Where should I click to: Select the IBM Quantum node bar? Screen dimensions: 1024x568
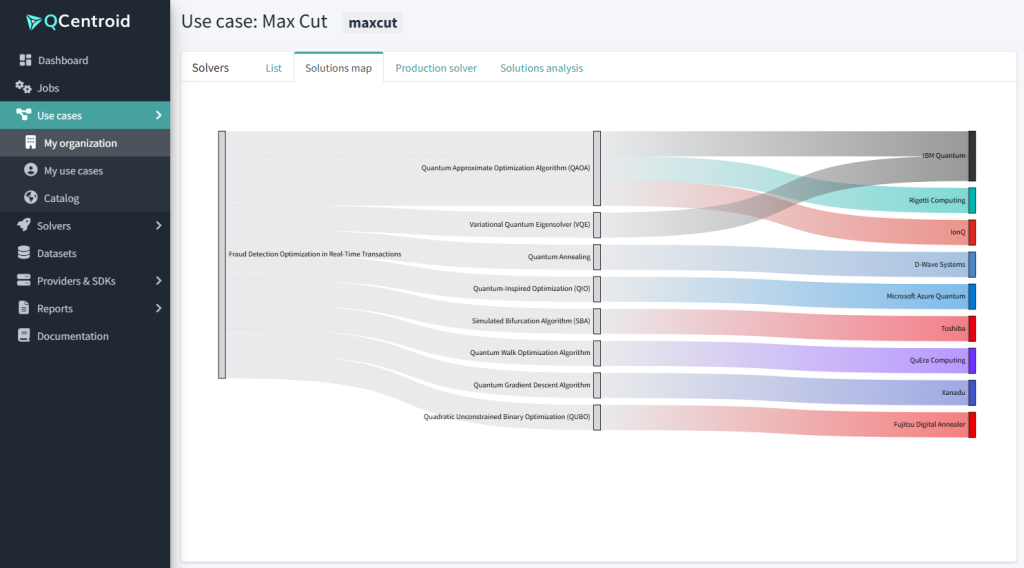tap(971, 156)
